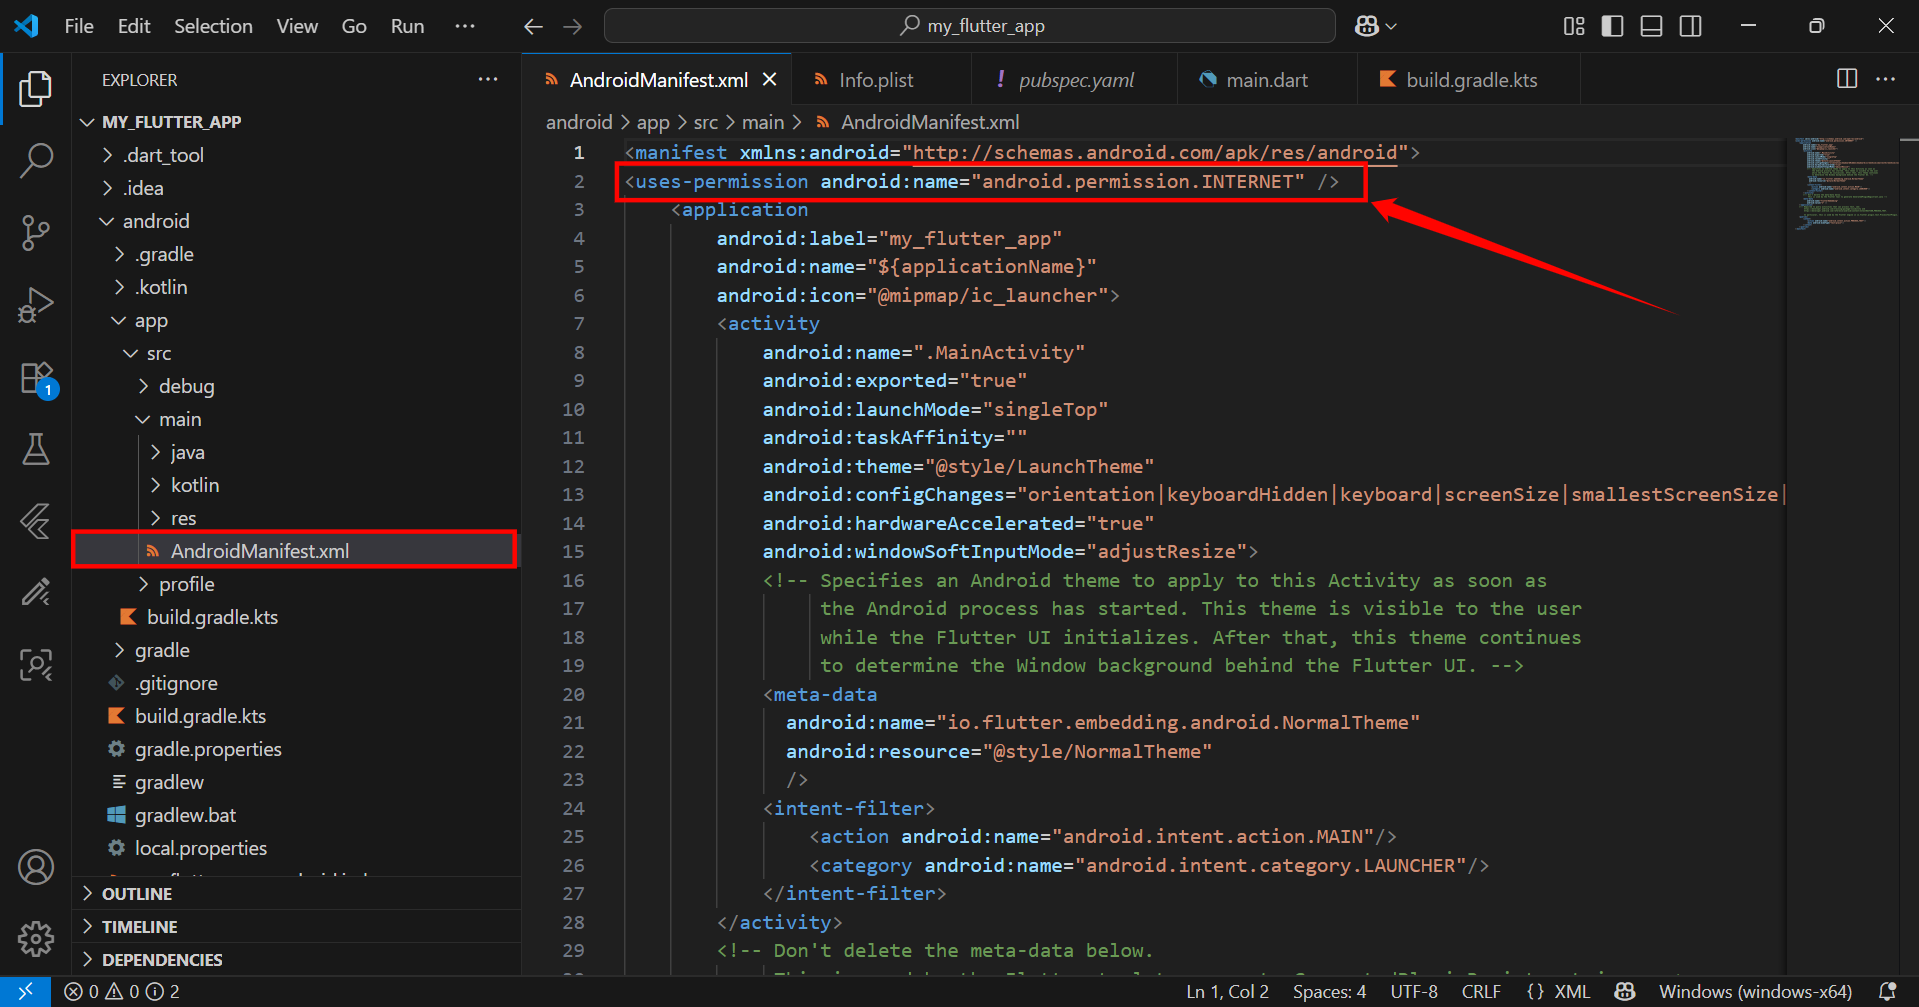Toggle the Secondary Side Bar
The width and height of the screenshot is (1919, 1007).
pyautogui.click(x=1690, y=26)
